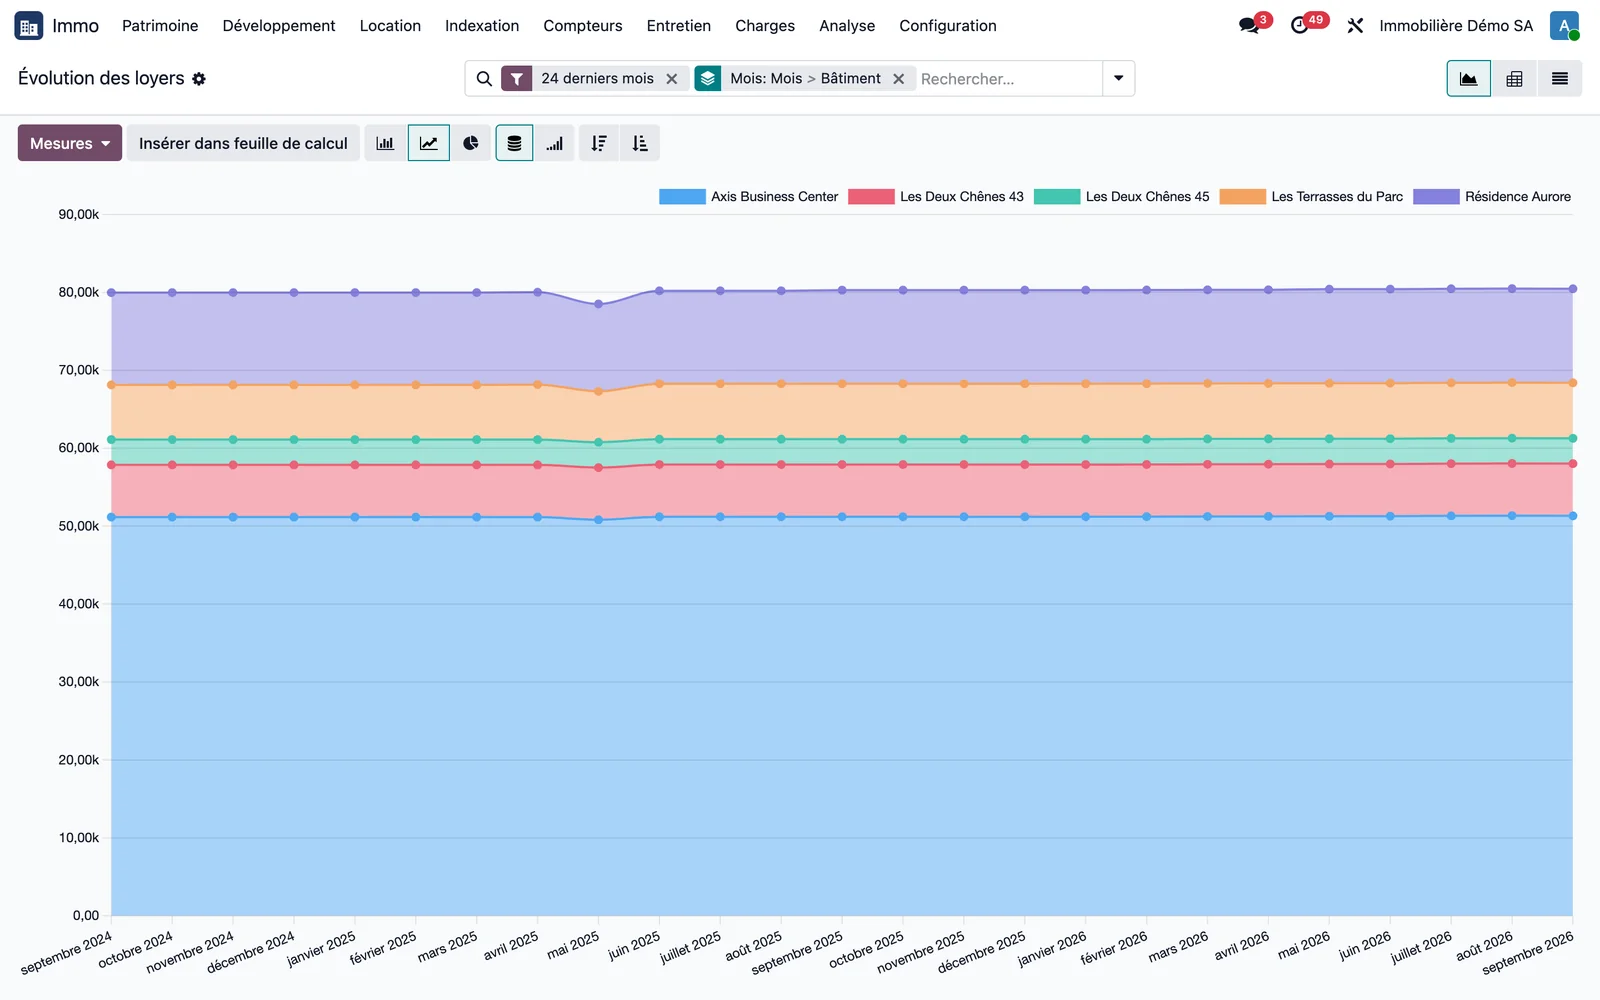This screenshot has width=1600, height=1000.
Task: Toggle Axis Business Center legend swatch
Action: click(682, 197)
